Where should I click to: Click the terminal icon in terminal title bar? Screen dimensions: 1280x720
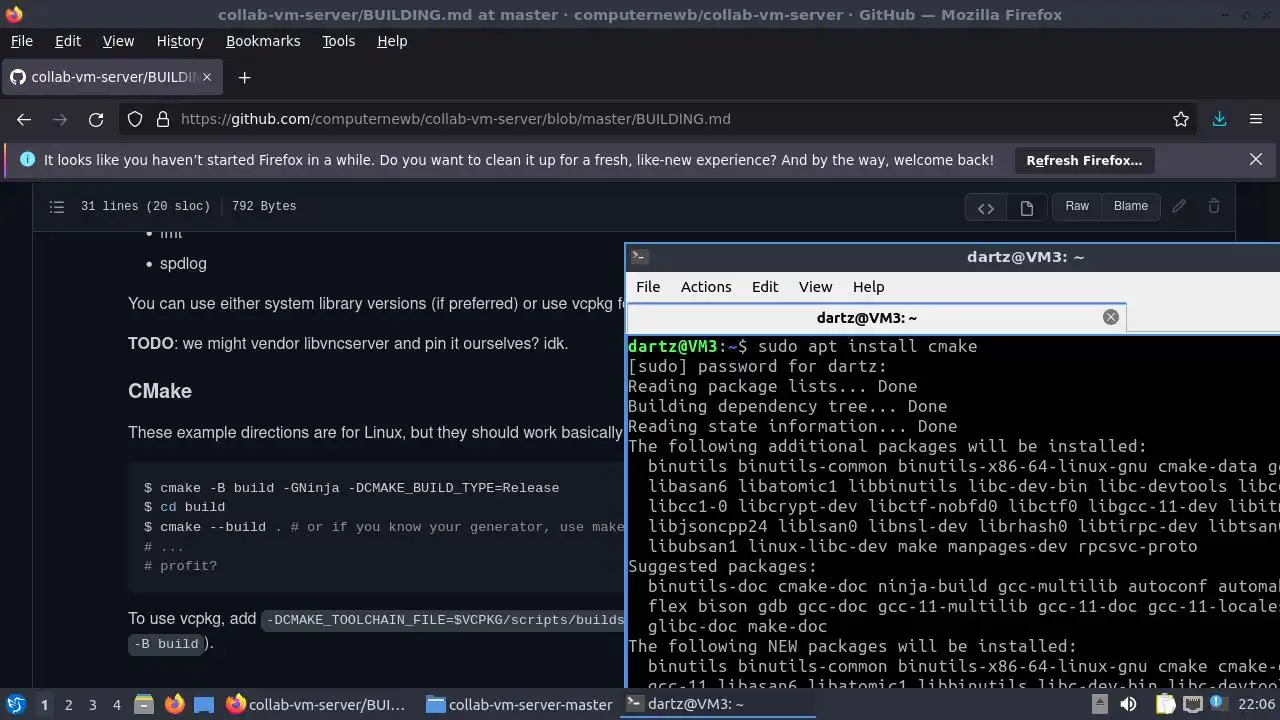point(640,257)
